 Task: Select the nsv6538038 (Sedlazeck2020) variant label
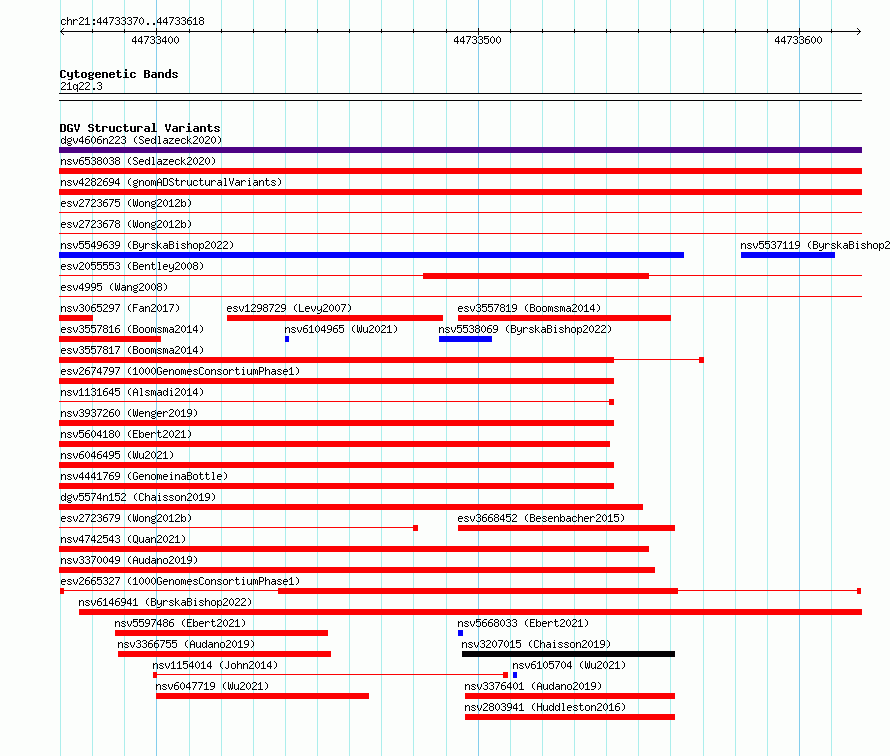point(138,161)
